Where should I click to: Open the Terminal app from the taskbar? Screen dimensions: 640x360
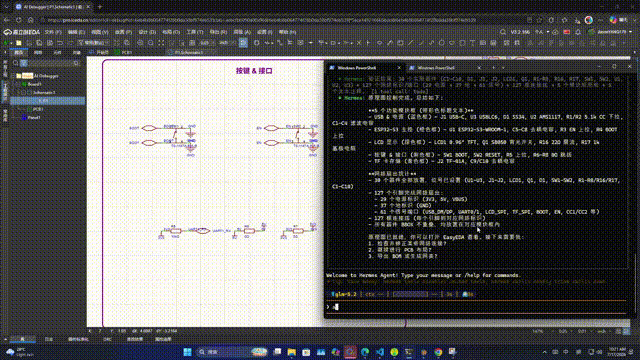click(x=409, y=352)
